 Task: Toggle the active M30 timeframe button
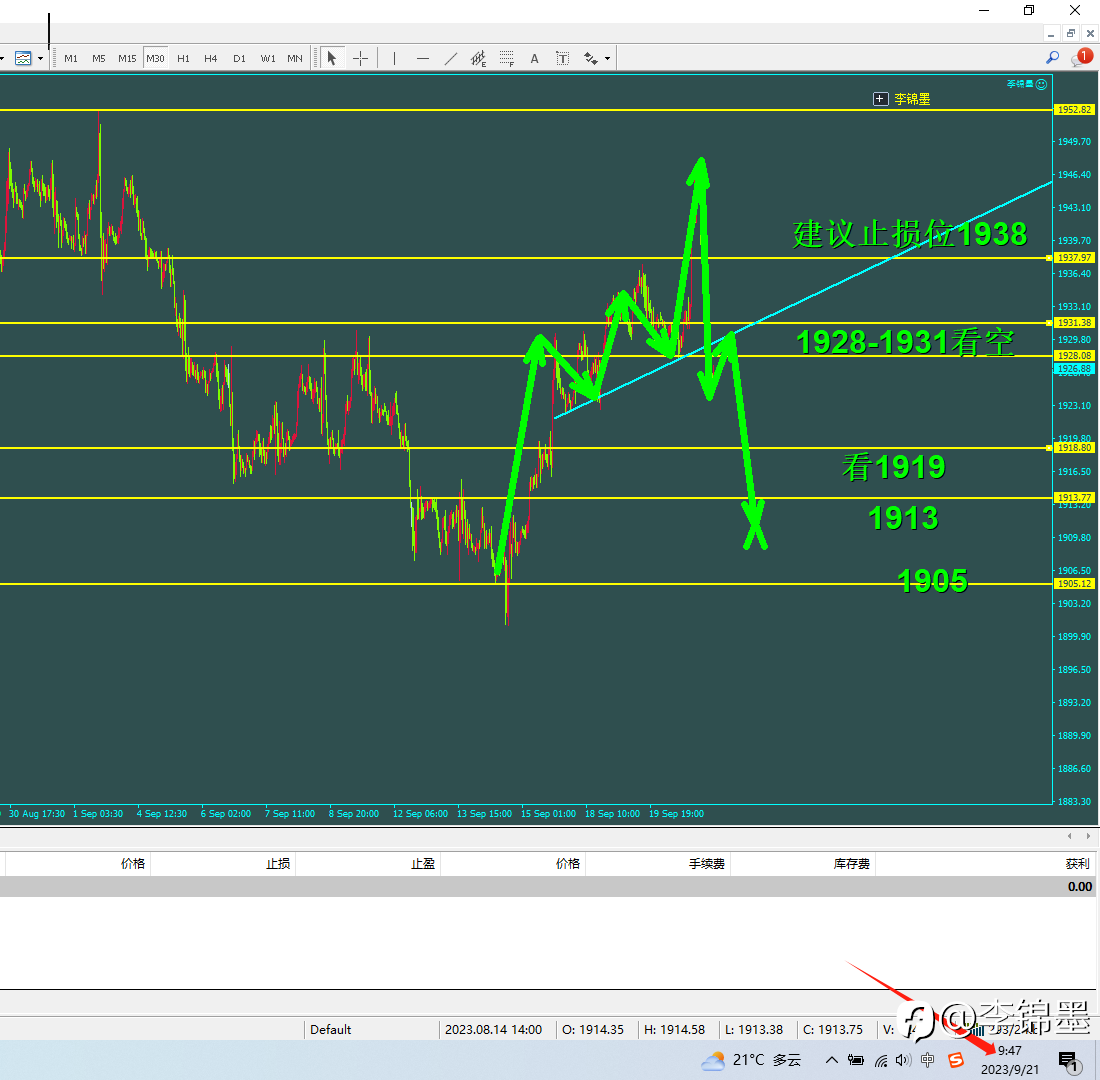tap(155, 58)
